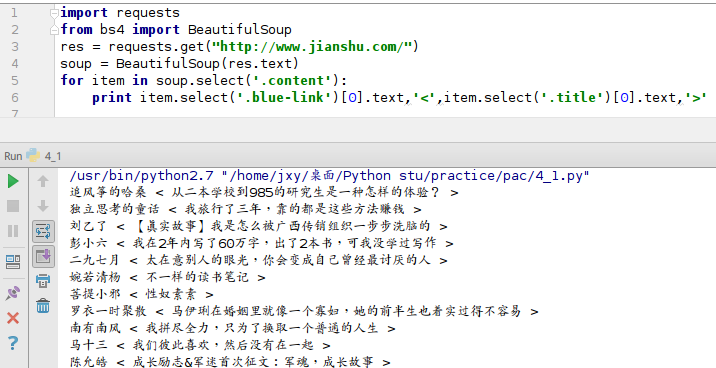Collapse the fold marker at import requests
Screen dimensions: 716x368
pyautogui.click(x=54, y=13)
